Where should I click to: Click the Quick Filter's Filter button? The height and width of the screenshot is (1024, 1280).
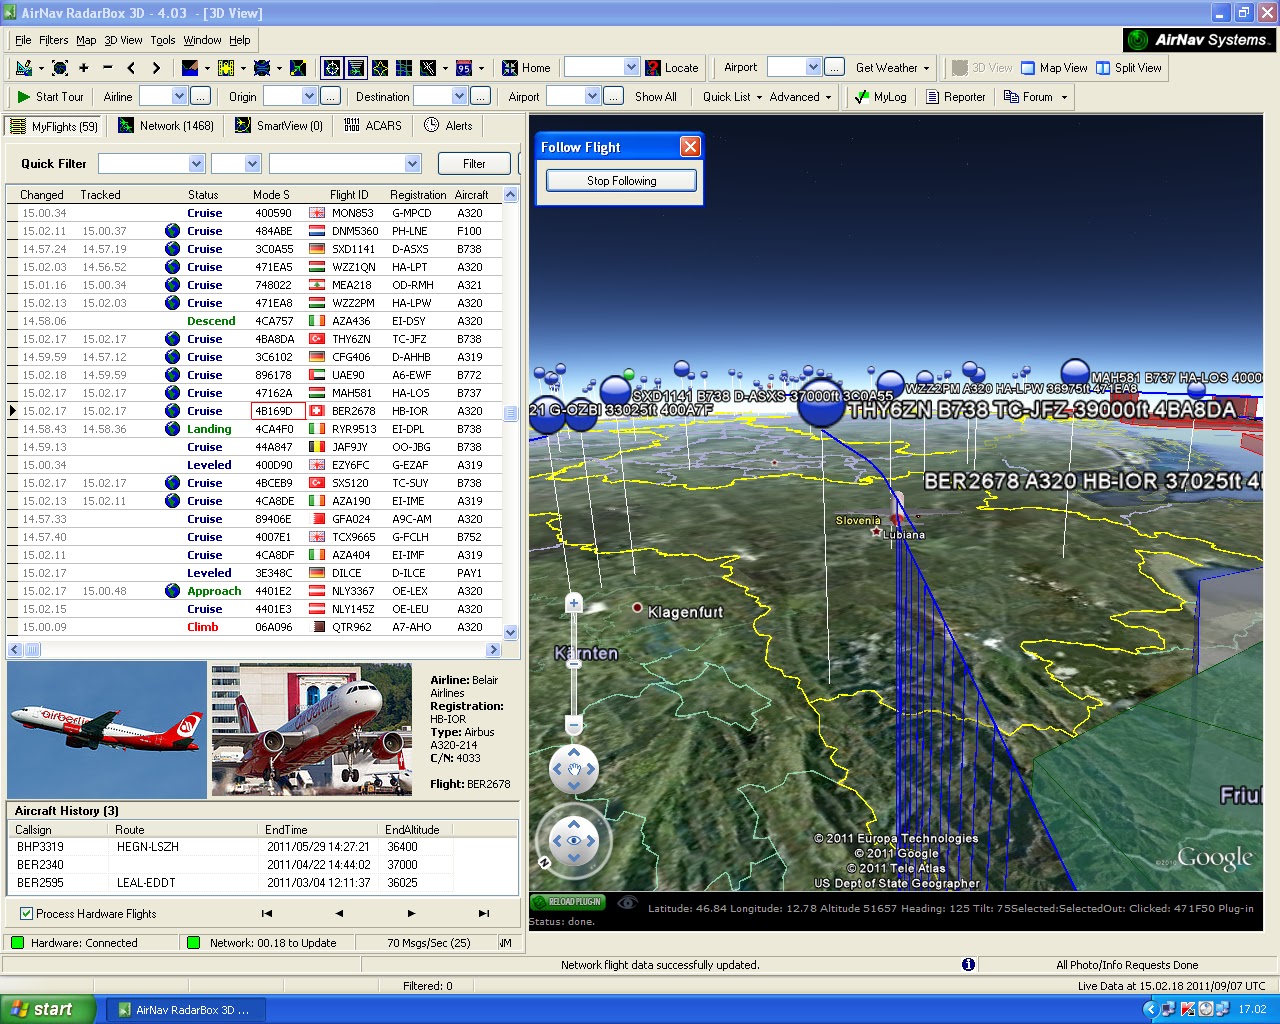474,164
